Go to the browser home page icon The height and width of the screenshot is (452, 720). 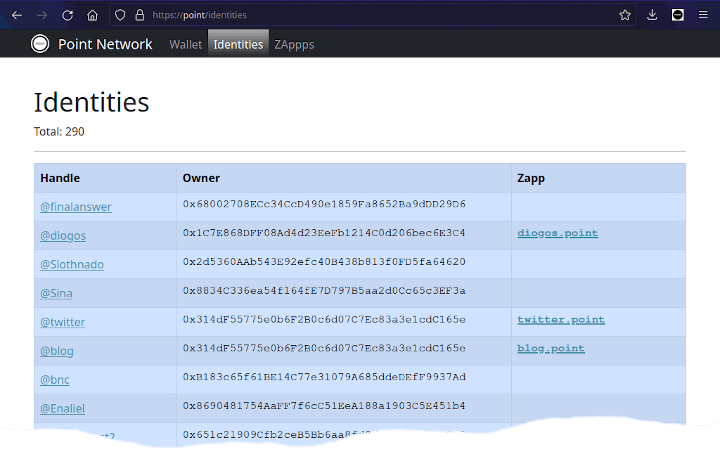(x=92, y=15)
